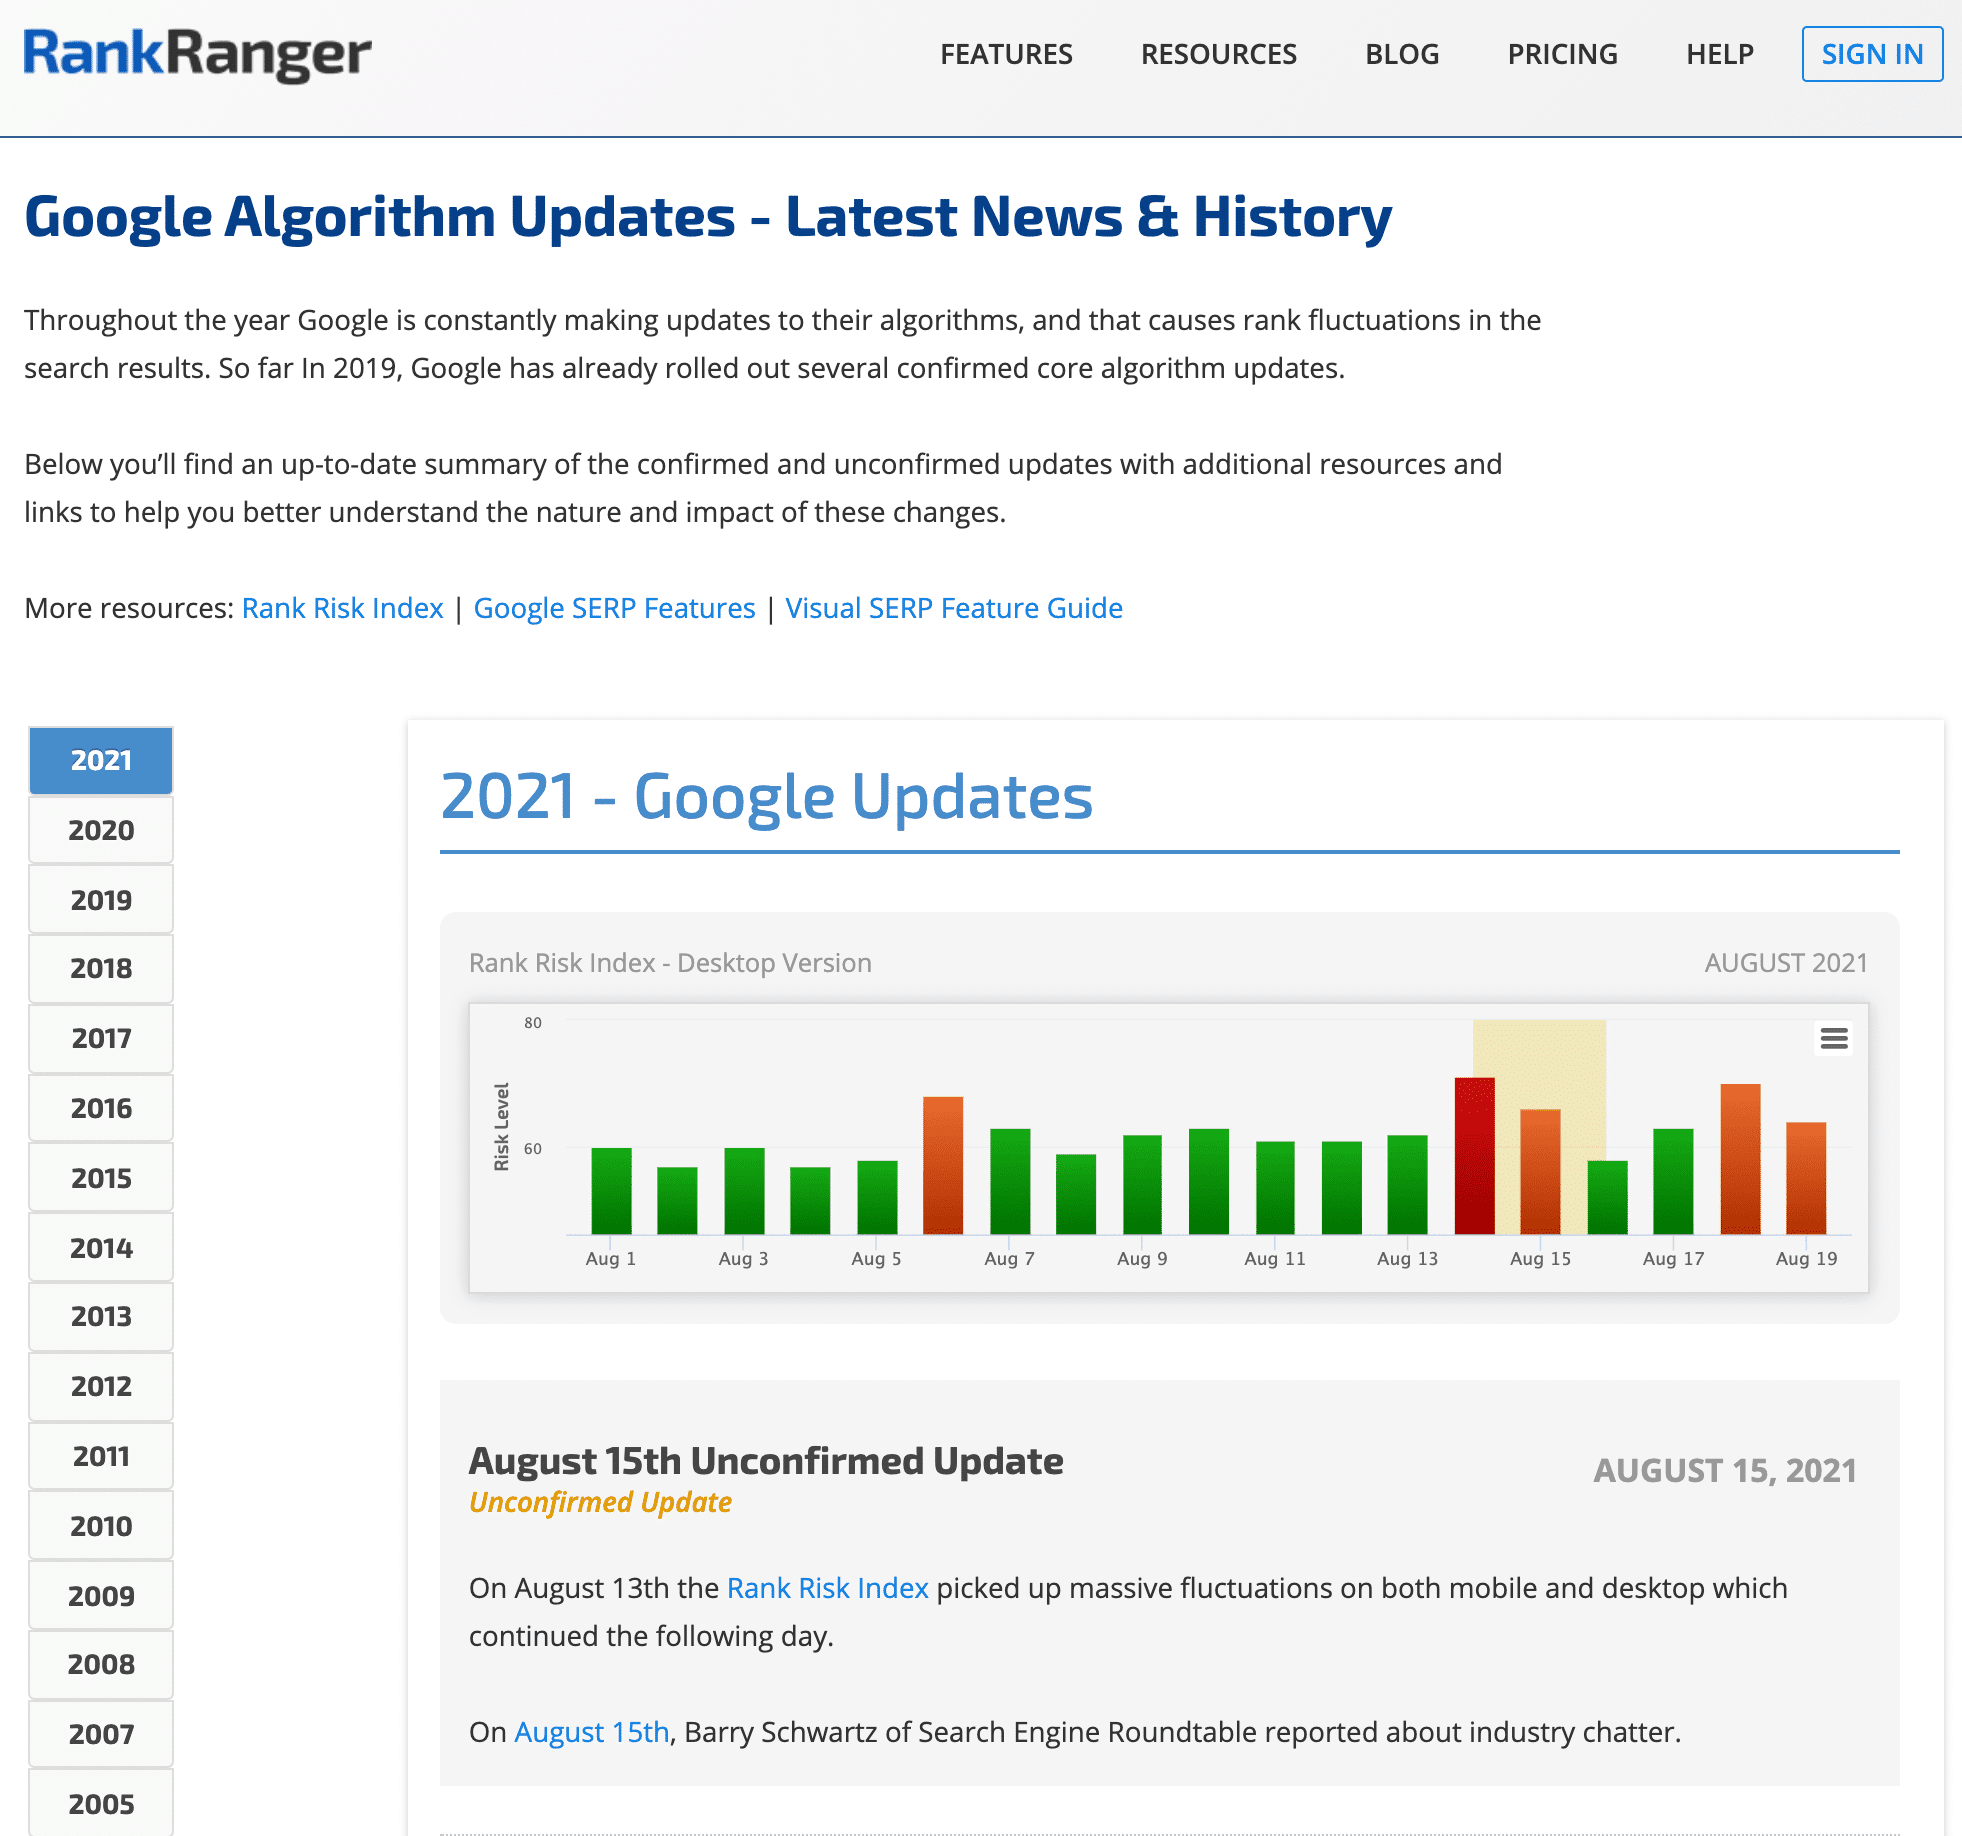Viewport: 1962px width, 1836px height.
Task: Select the 2019 year tab
Action: tap(101, 900)
